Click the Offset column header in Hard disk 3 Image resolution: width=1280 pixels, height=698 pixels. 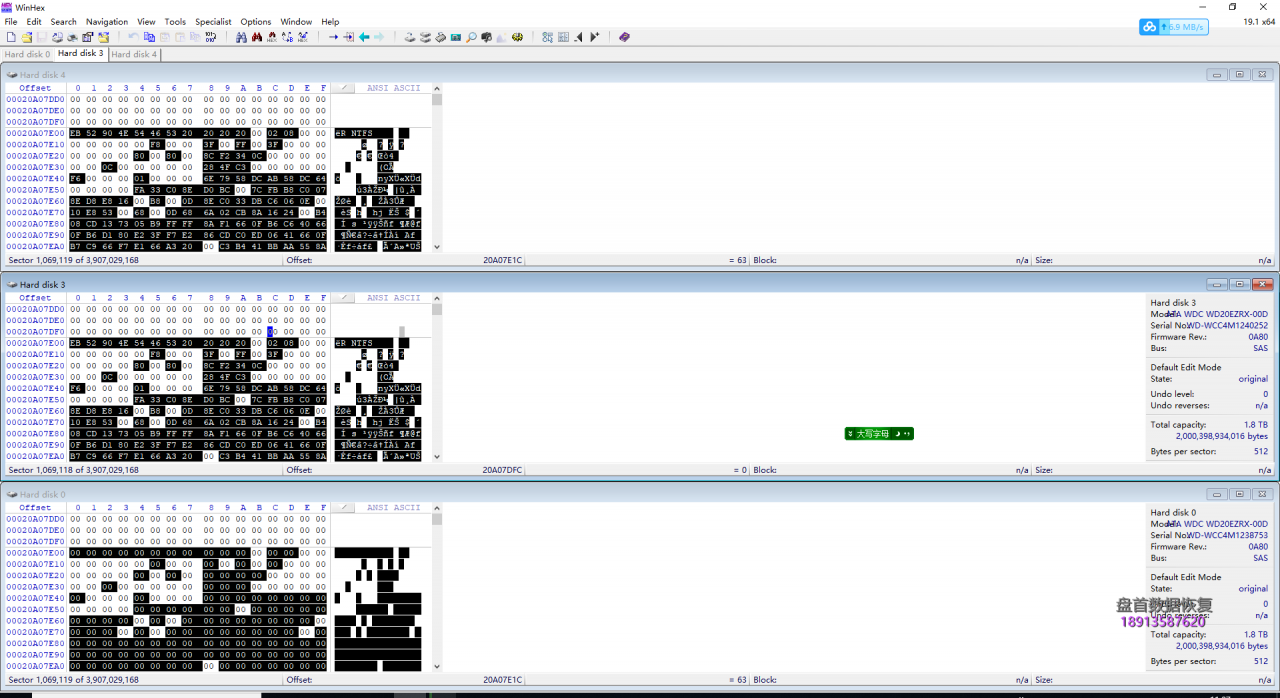(35, 298)
